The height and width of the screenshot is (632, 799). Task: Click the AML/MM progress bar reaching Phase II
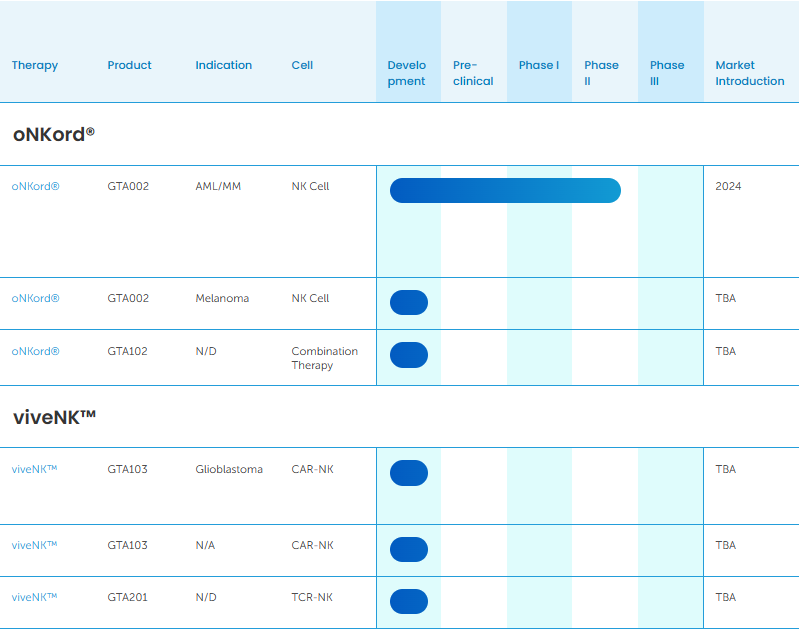pyautogui.click(x=505, y=191)
